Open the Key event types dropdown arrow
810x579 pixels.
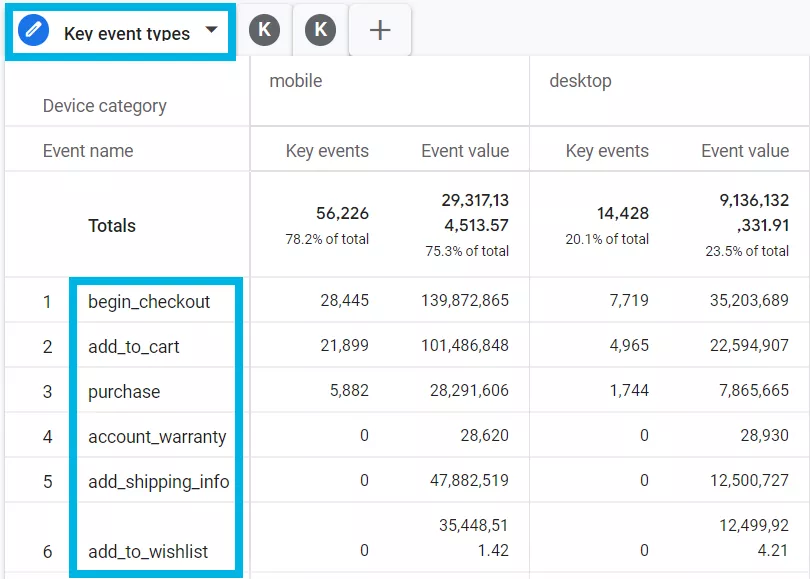coord(211,29)
